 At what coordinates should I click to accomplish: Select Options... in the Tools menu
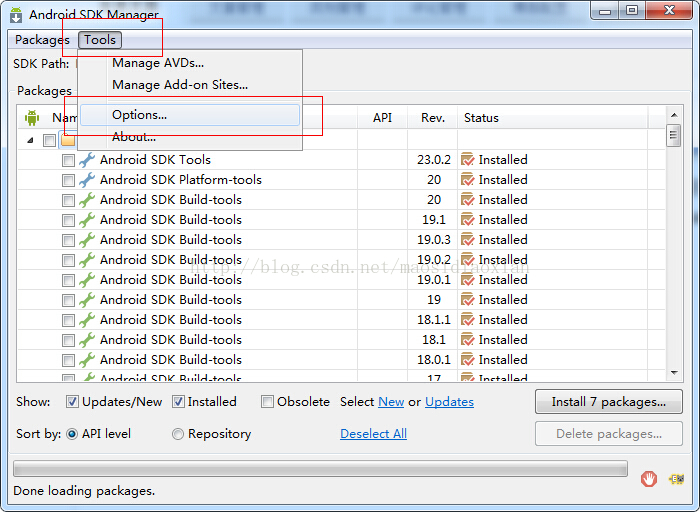190,115
